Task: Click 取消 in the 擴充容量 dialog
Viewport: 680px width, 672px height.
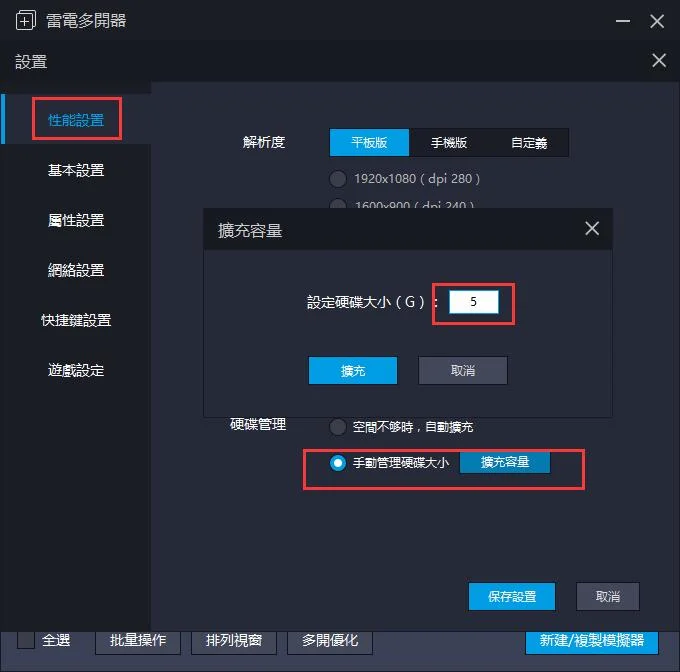Action: (463, 370)
